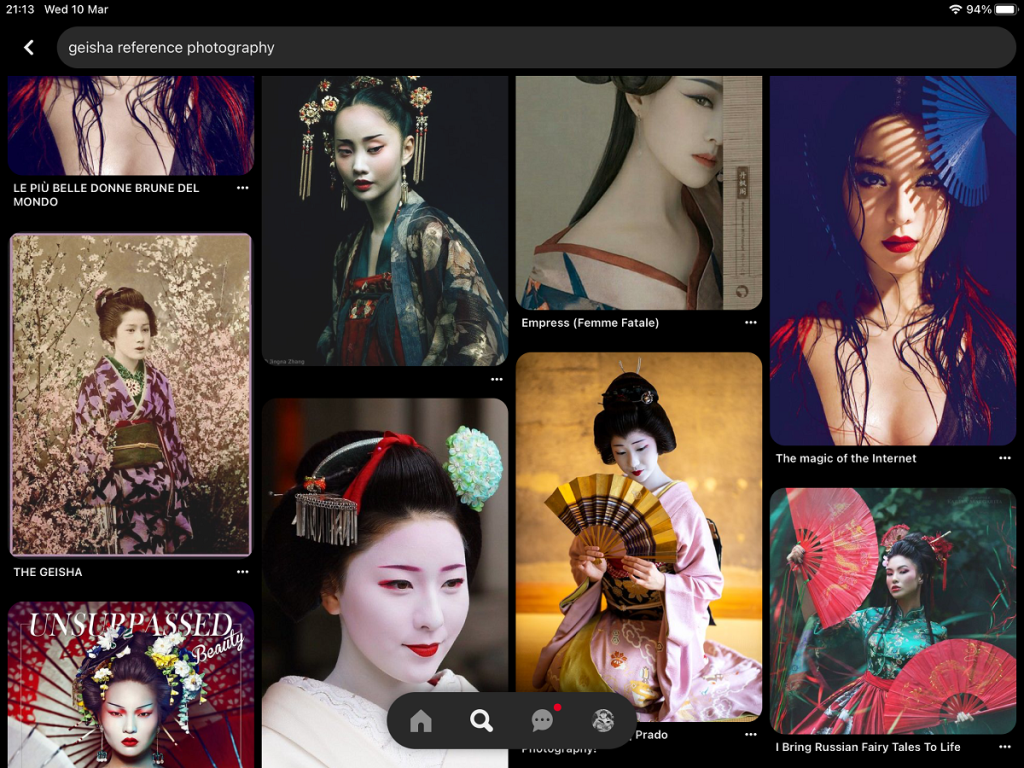Viewport: 1024px width, 768px height.
Task: Go back using the back arrow
Action: click(x=29, y=47)
